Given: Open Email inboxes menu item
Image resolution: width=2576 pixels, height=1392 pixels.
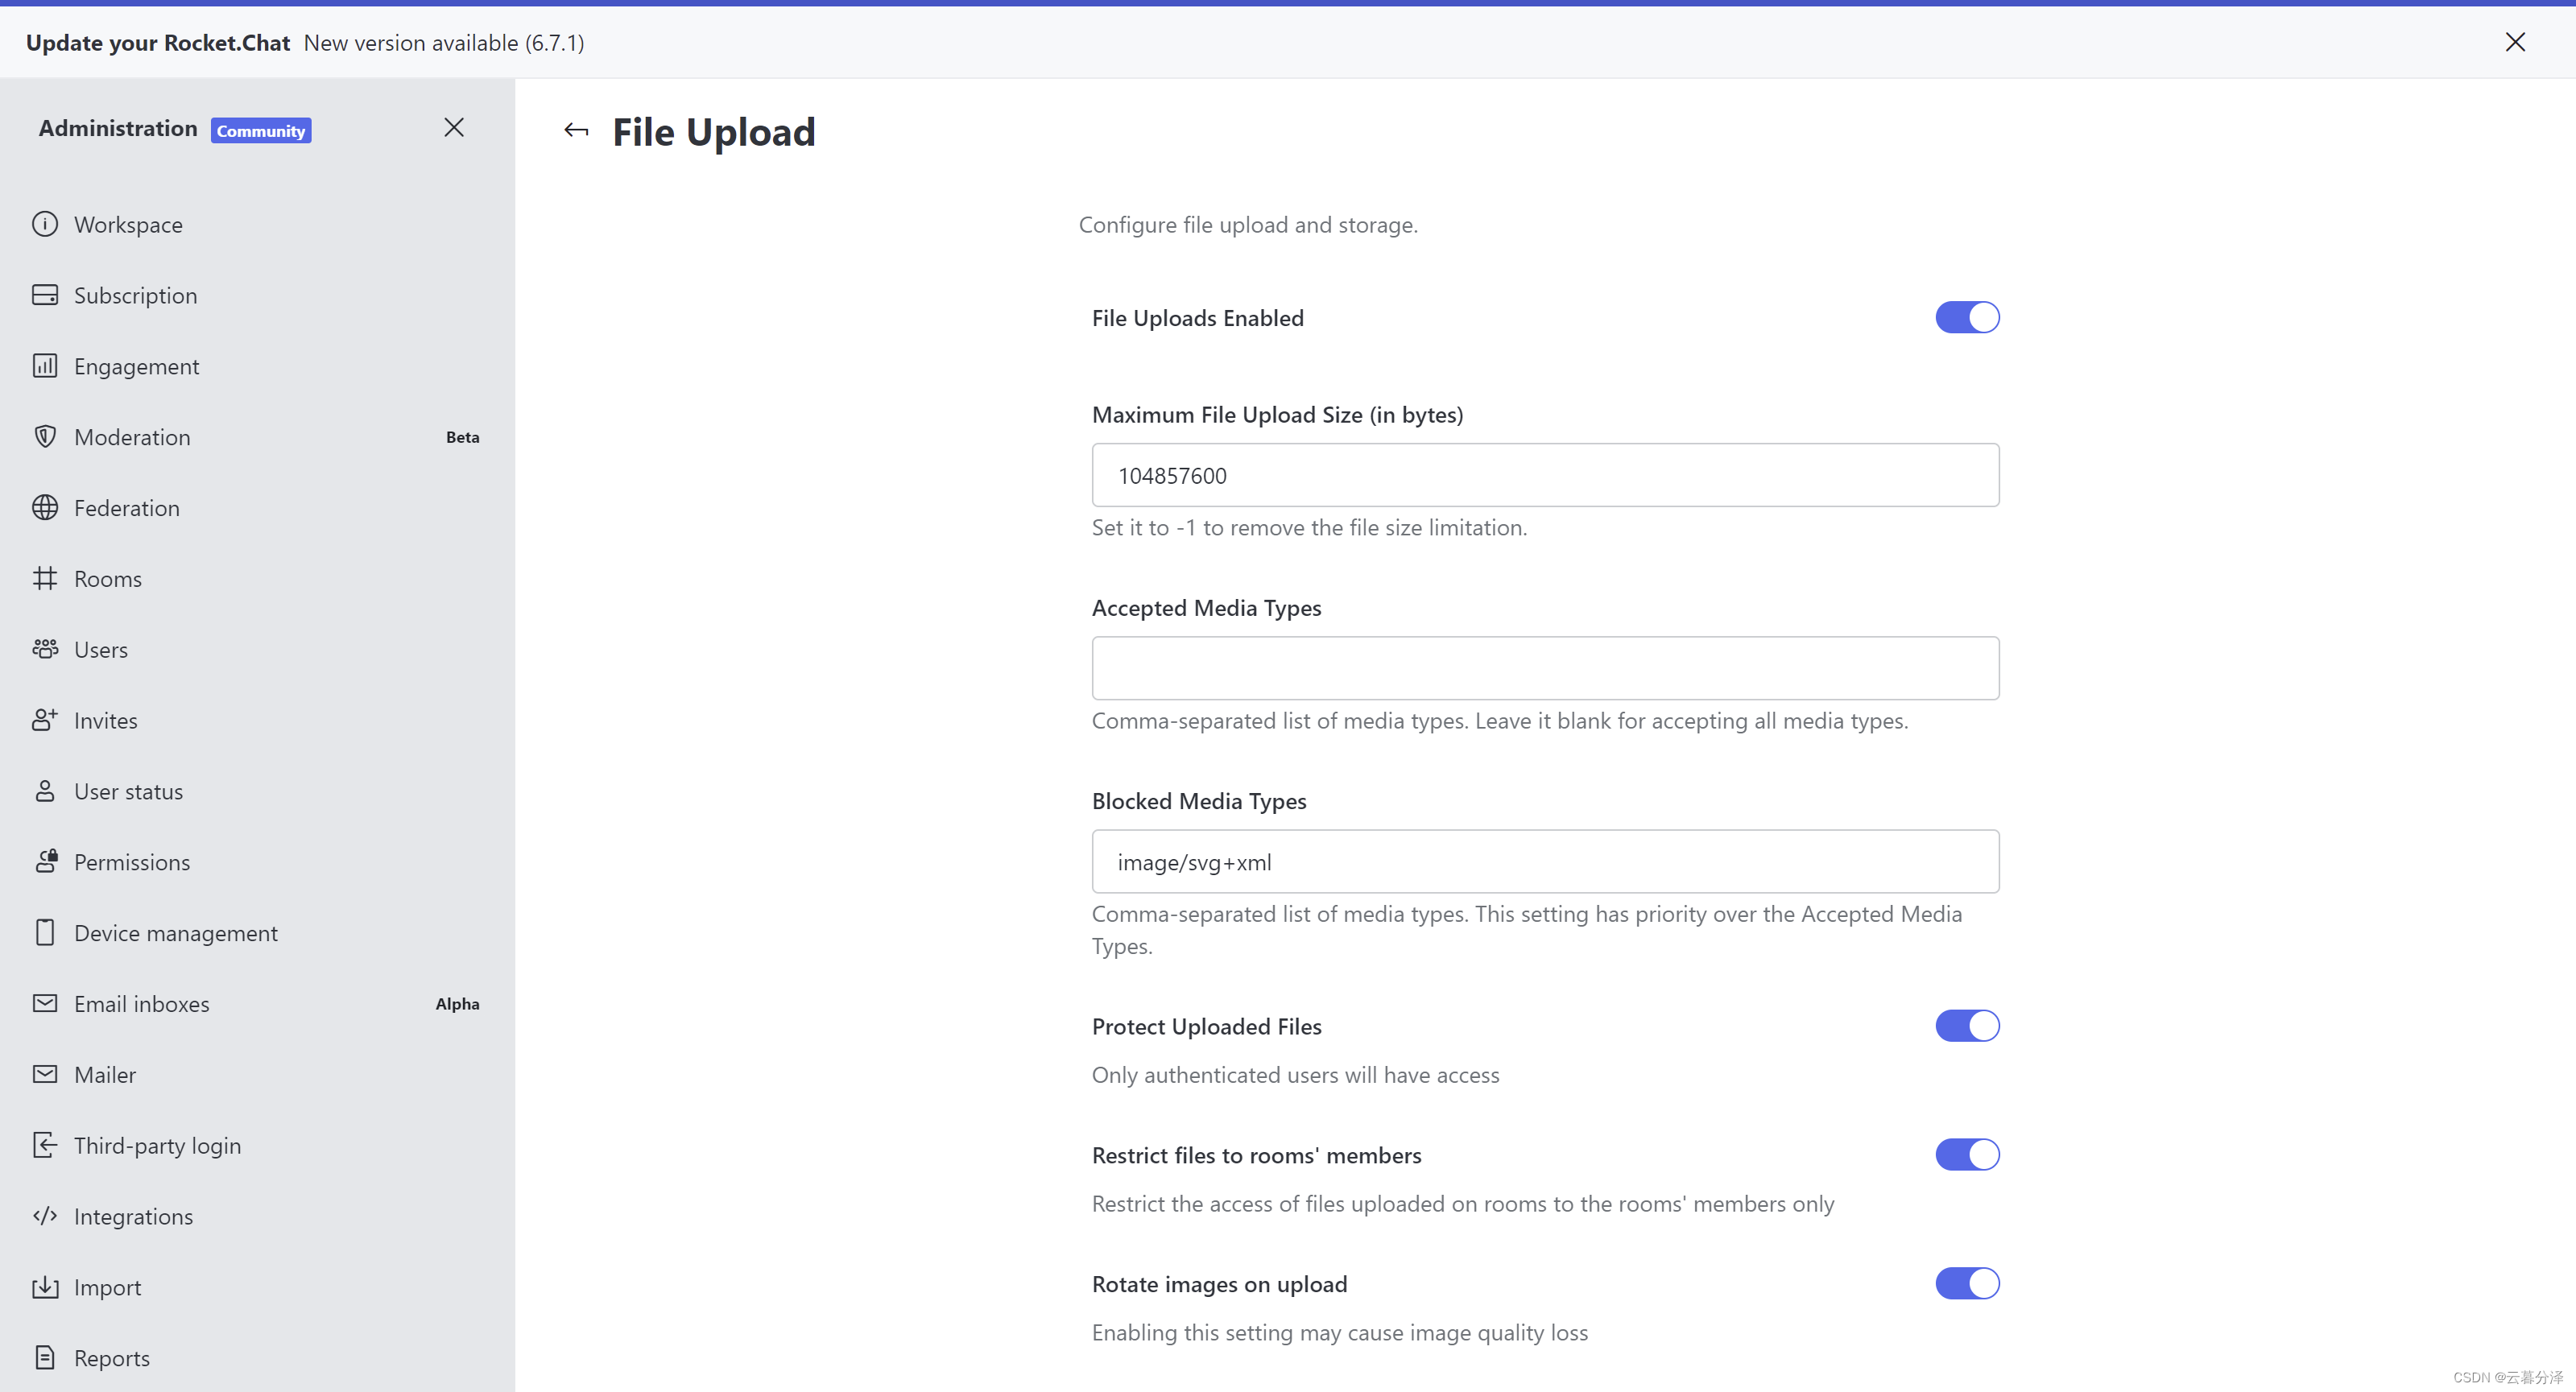Looking at the screenshot, I should [141, 1004].
